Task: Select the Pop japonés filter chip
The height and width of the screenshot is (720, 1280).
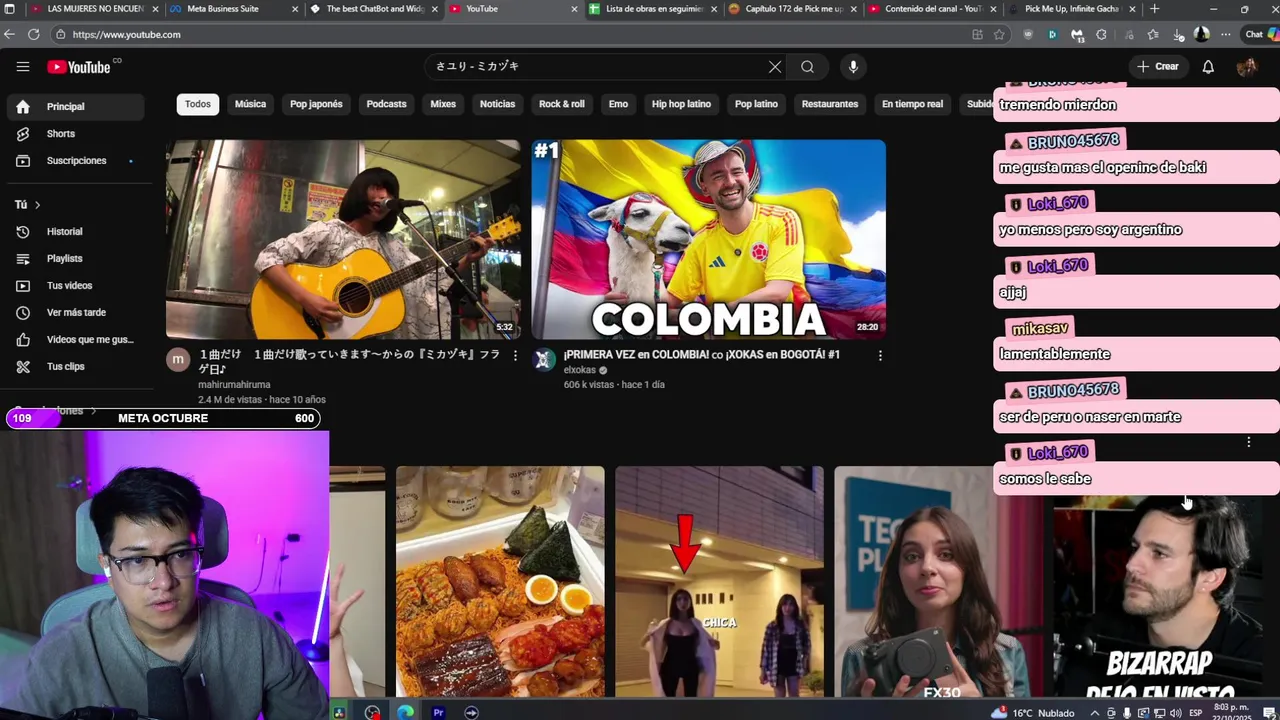Action: [x=316, y=104]
